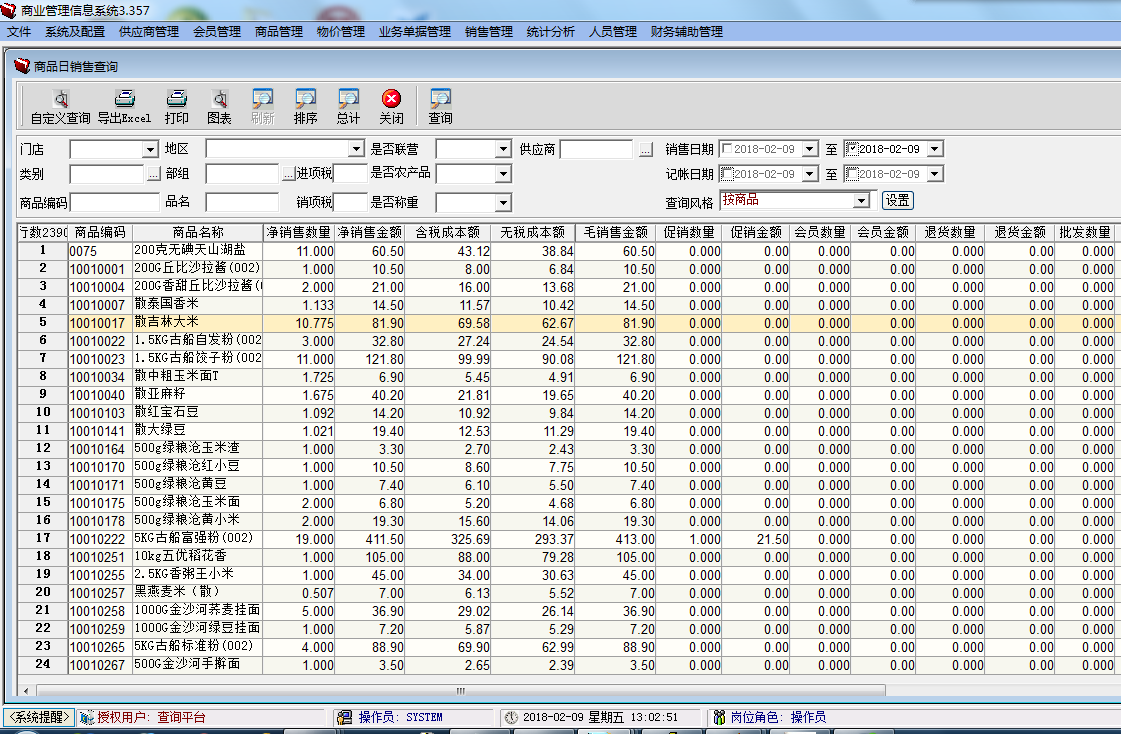Sort by 净销售金额 column header
The image size is (1121, 734).
click(370, 232)
